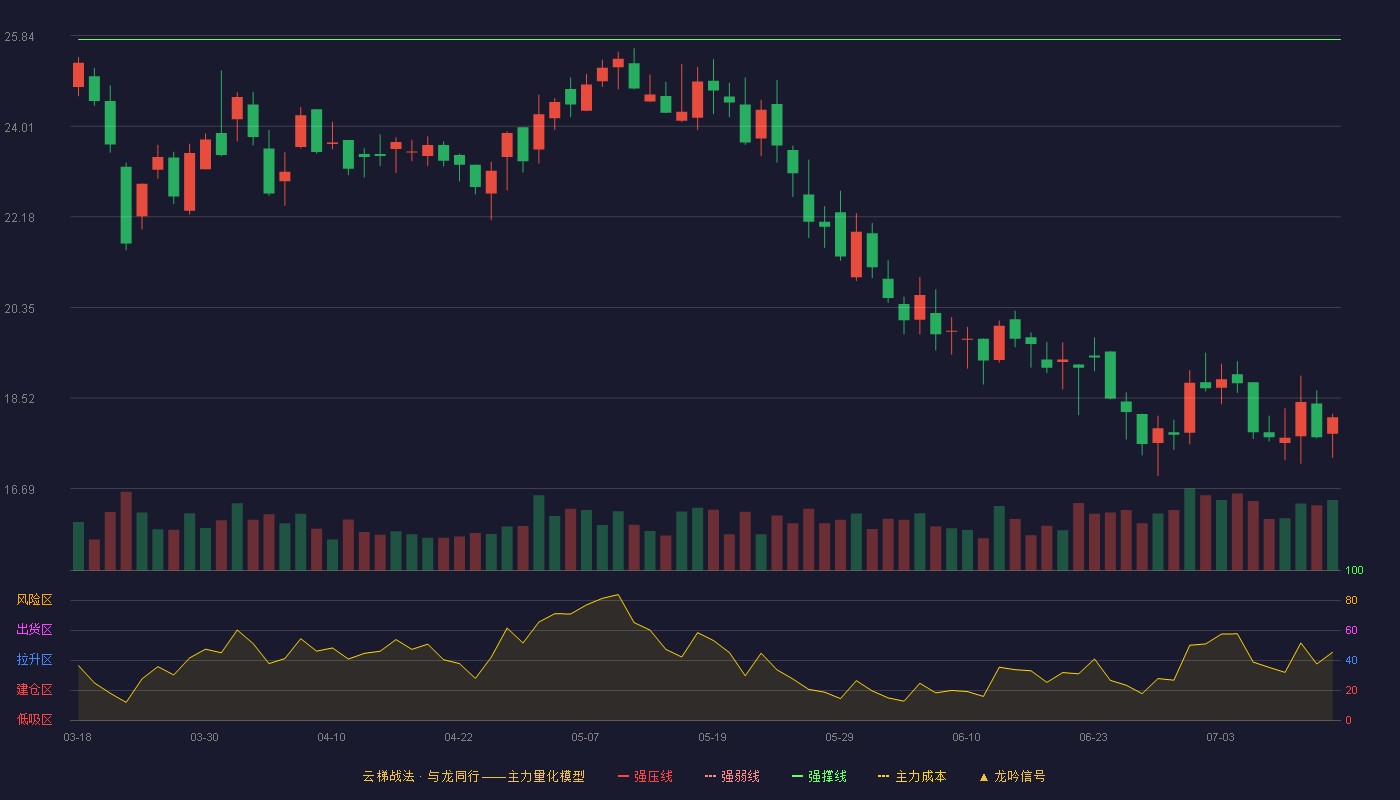Click the yellow dashed icon beside 主力成本

pyautogui.click(x=884, y=776)
